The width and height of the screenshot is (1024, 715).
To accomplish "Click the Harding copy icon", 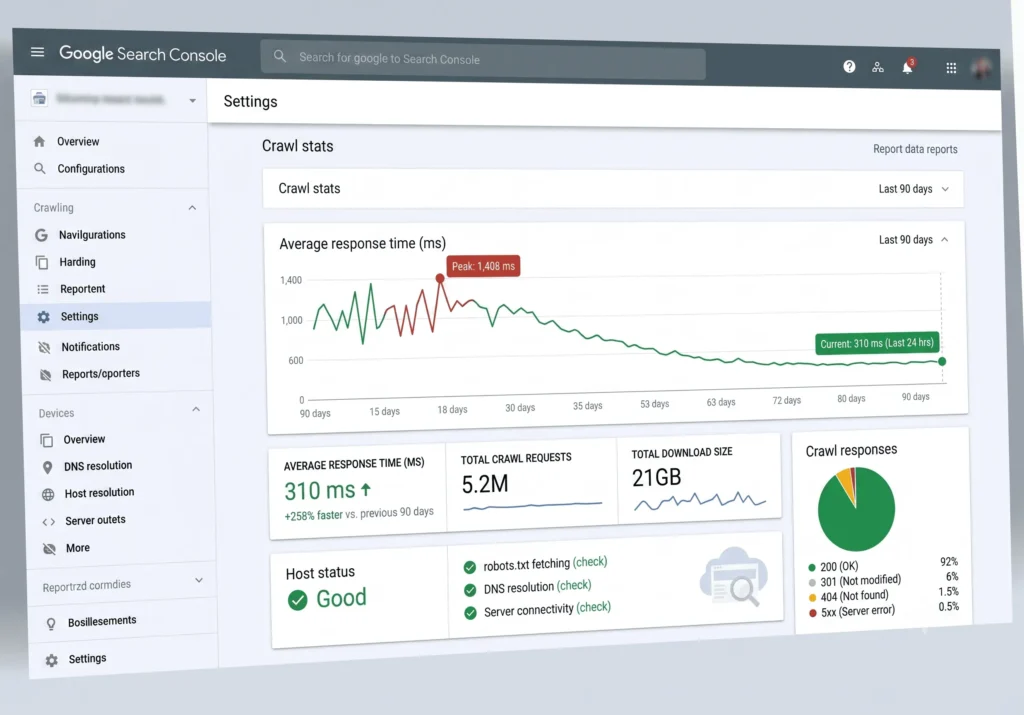I will click(42, 262).
